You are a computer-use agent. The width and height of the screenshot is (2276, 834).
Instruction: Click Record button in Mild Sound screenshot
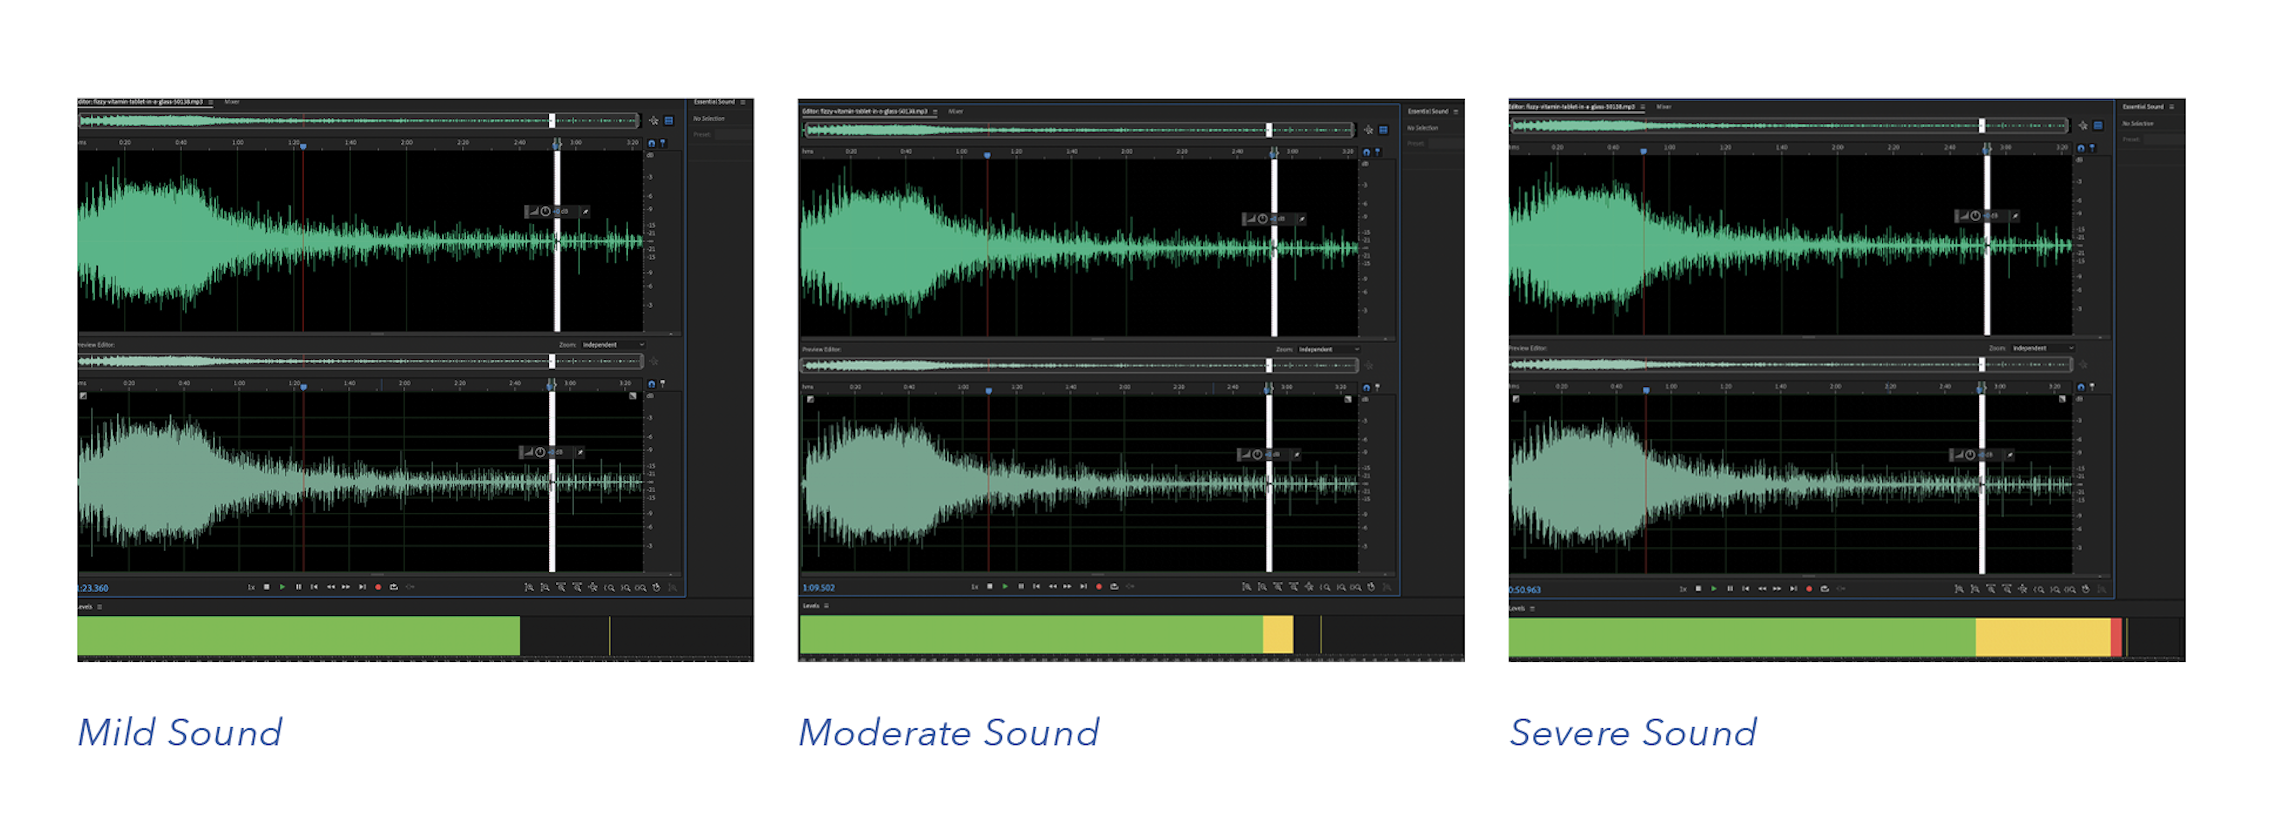(x=378, y=587)
